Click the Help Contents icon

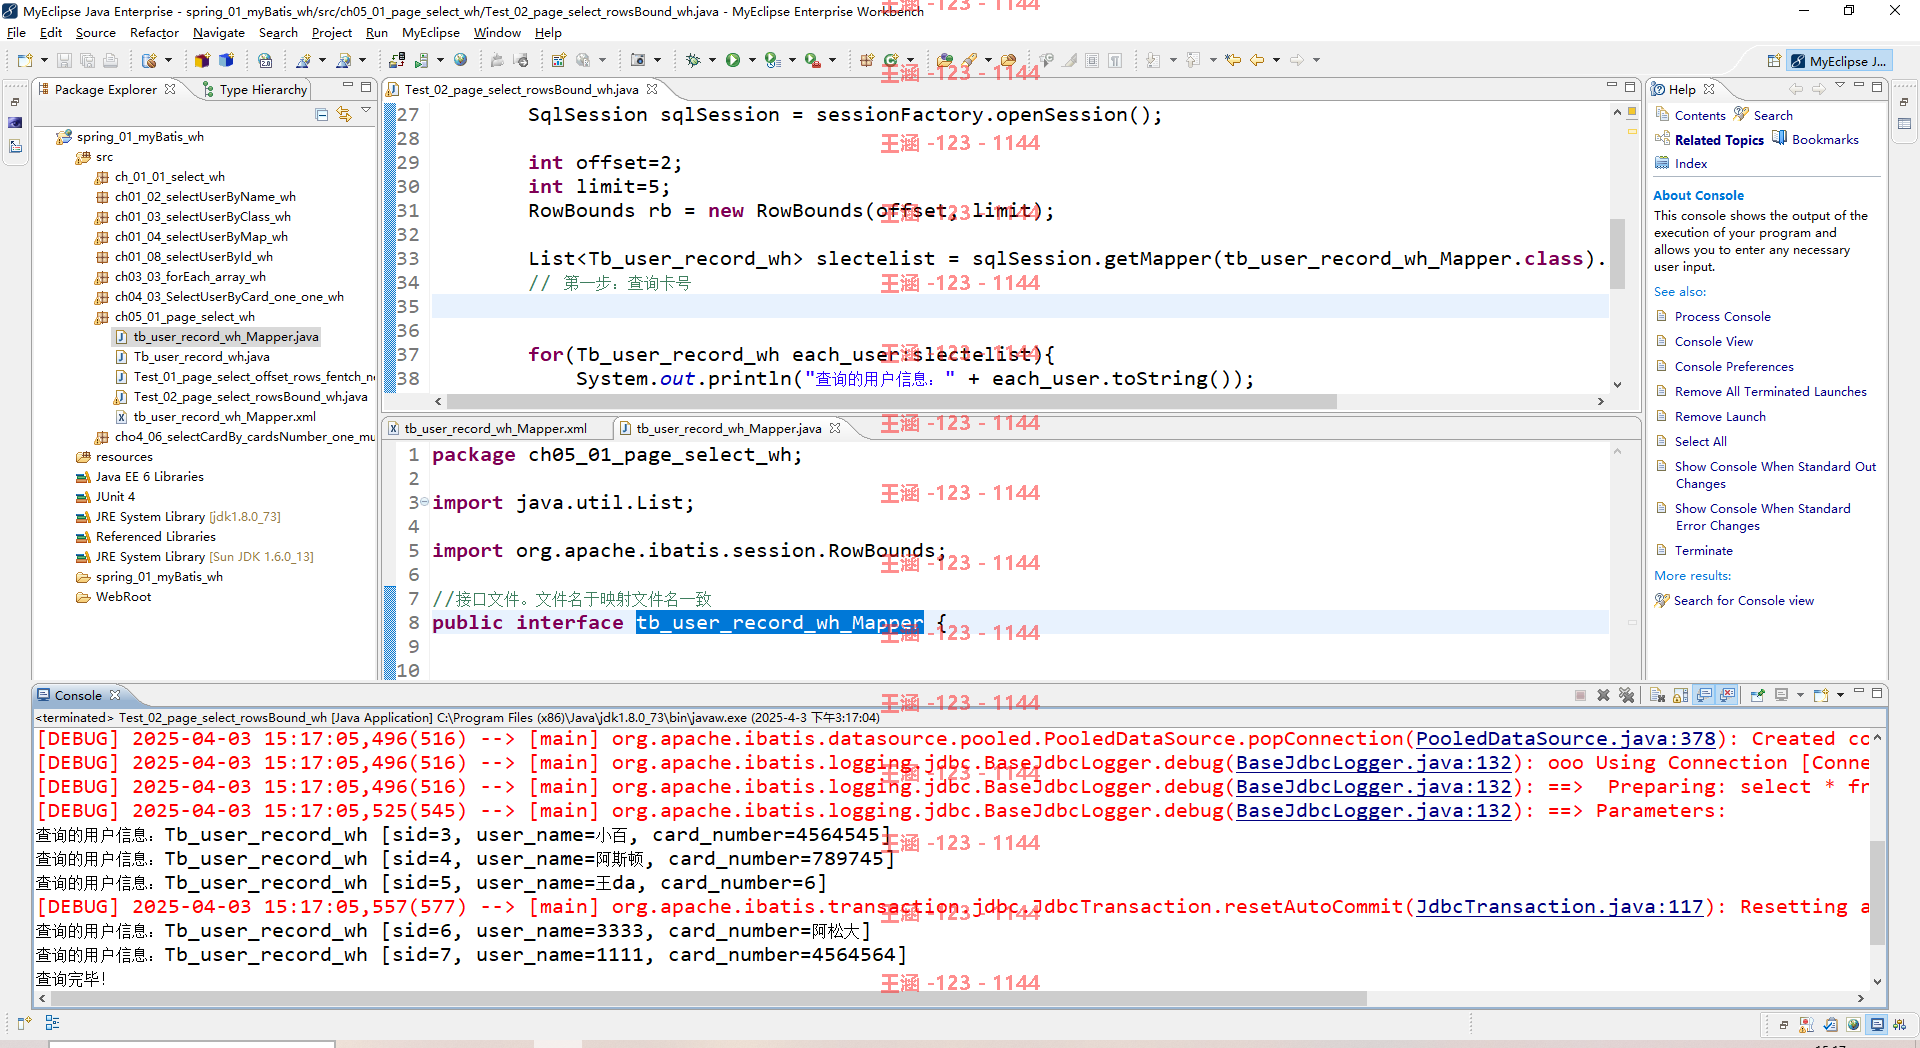[1662, 114]
